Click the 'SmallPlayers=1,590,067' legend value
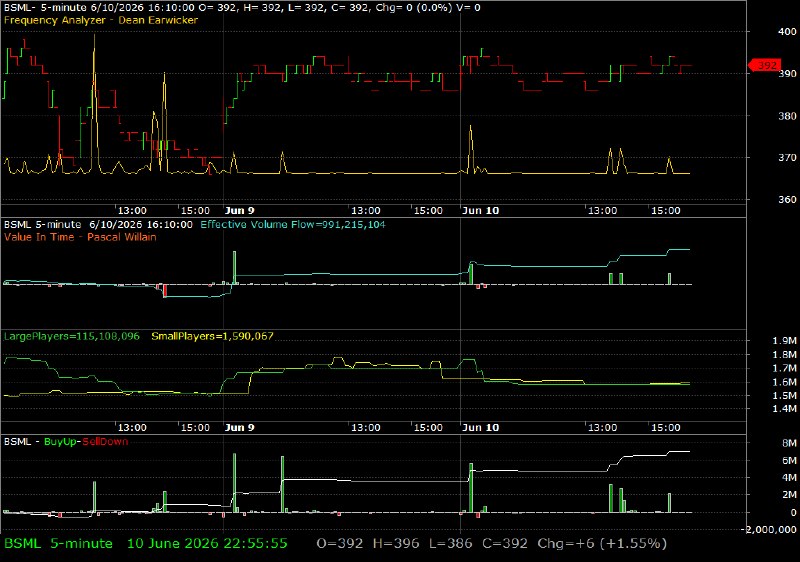The height and width of the screenshot is (562, 800). click(x=212, y=337)
